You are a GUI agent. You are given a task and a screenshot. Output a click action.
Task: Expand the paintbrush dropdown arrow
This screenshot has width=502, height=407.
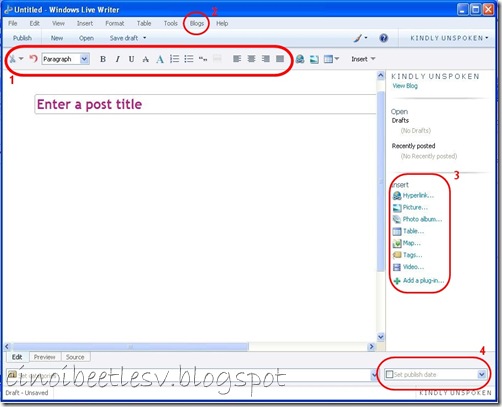[366, 38]
